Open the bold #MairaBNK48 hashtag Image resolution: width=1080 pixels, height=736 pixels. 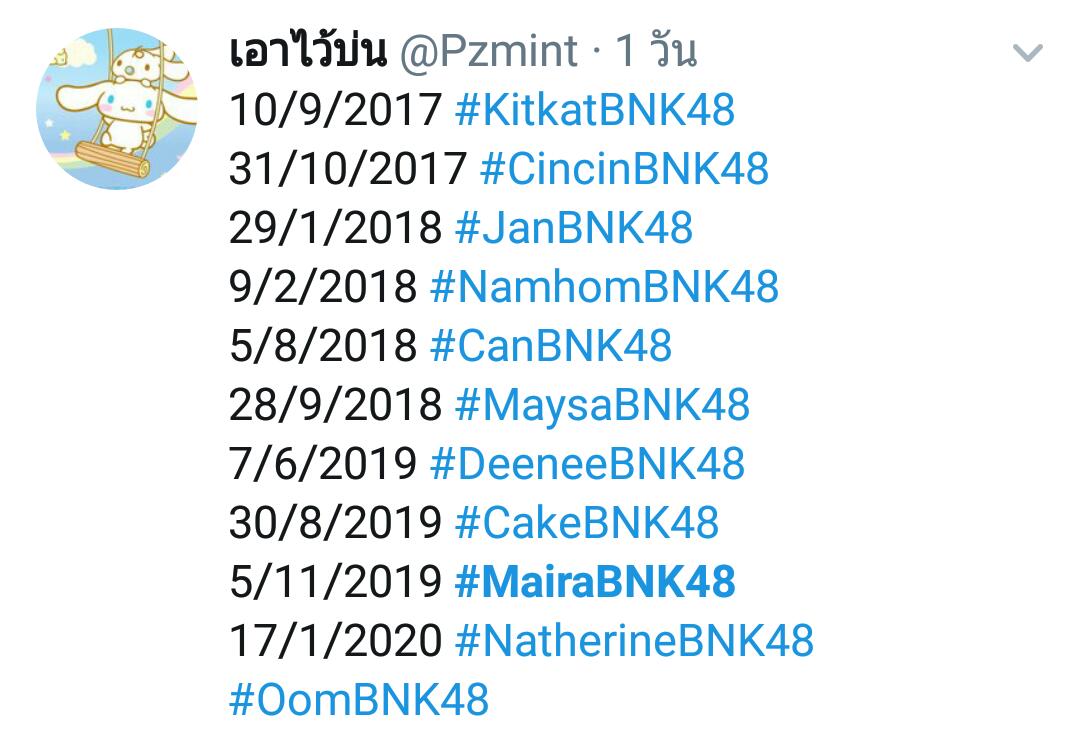tap(595, 582)
